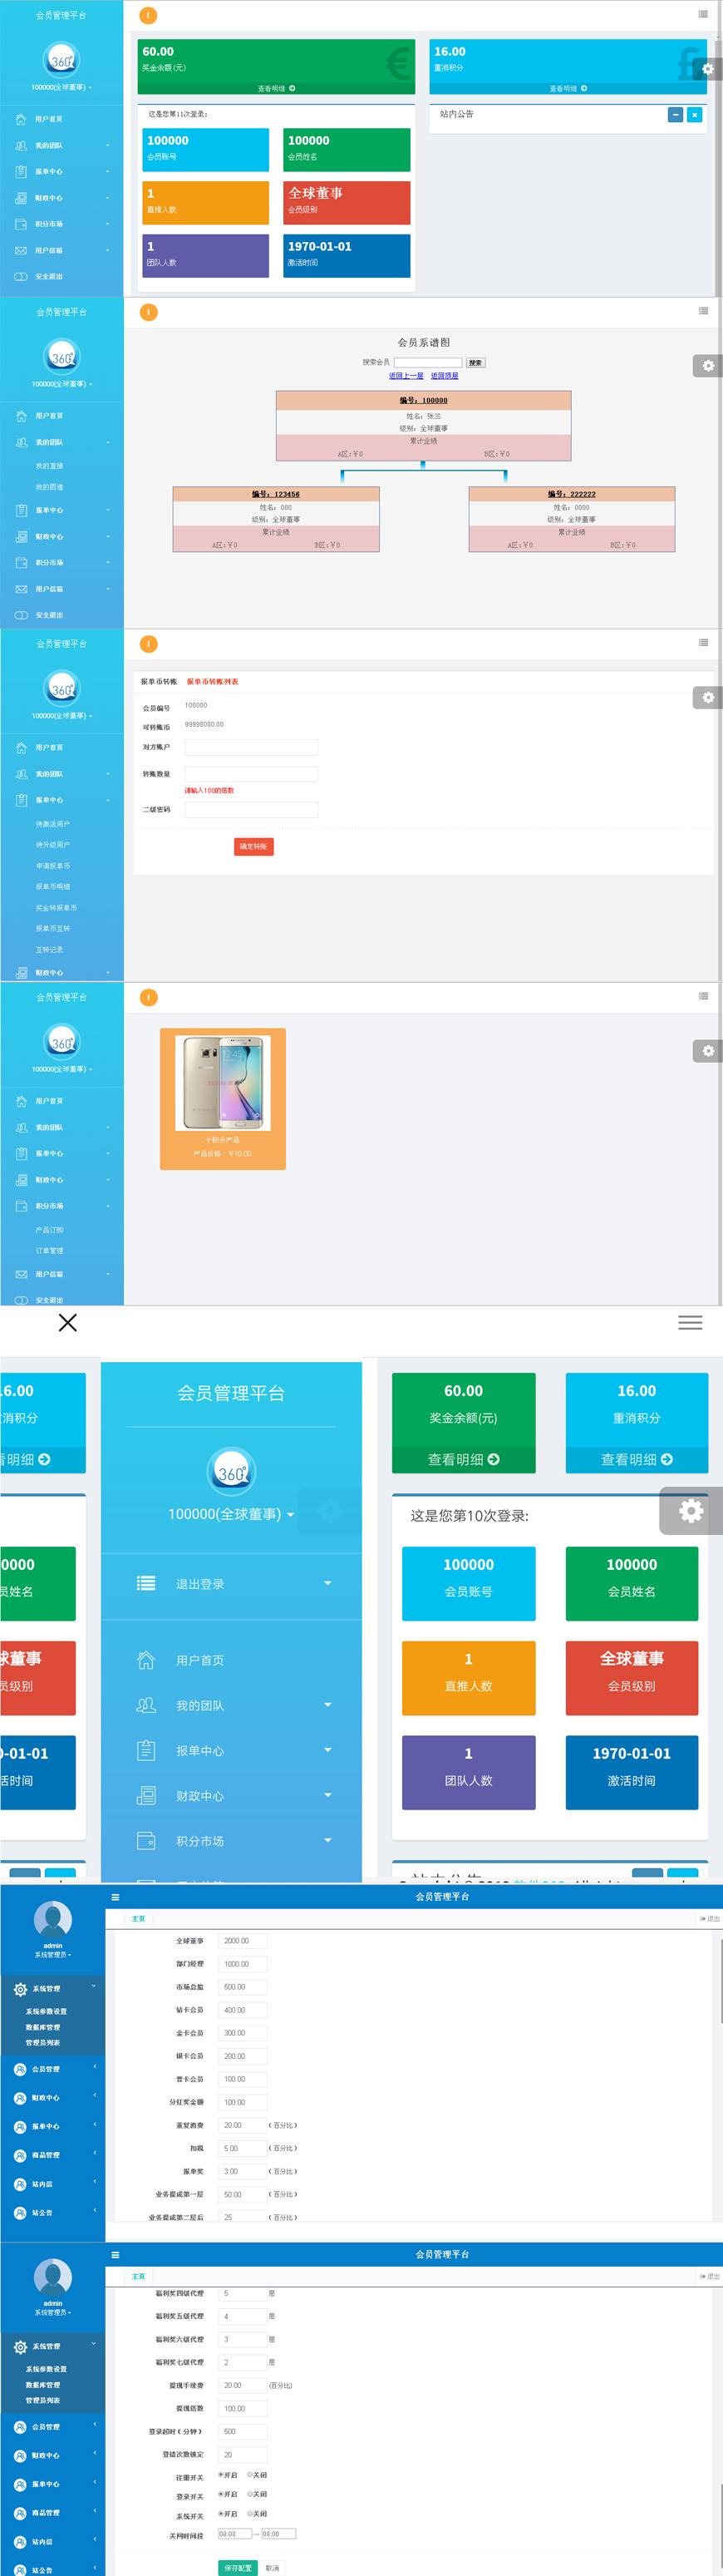Expand 我的团队 in the slide-out mobile menu
The width and height of the screenshot is (723, 2576).
click(327, 1705)
